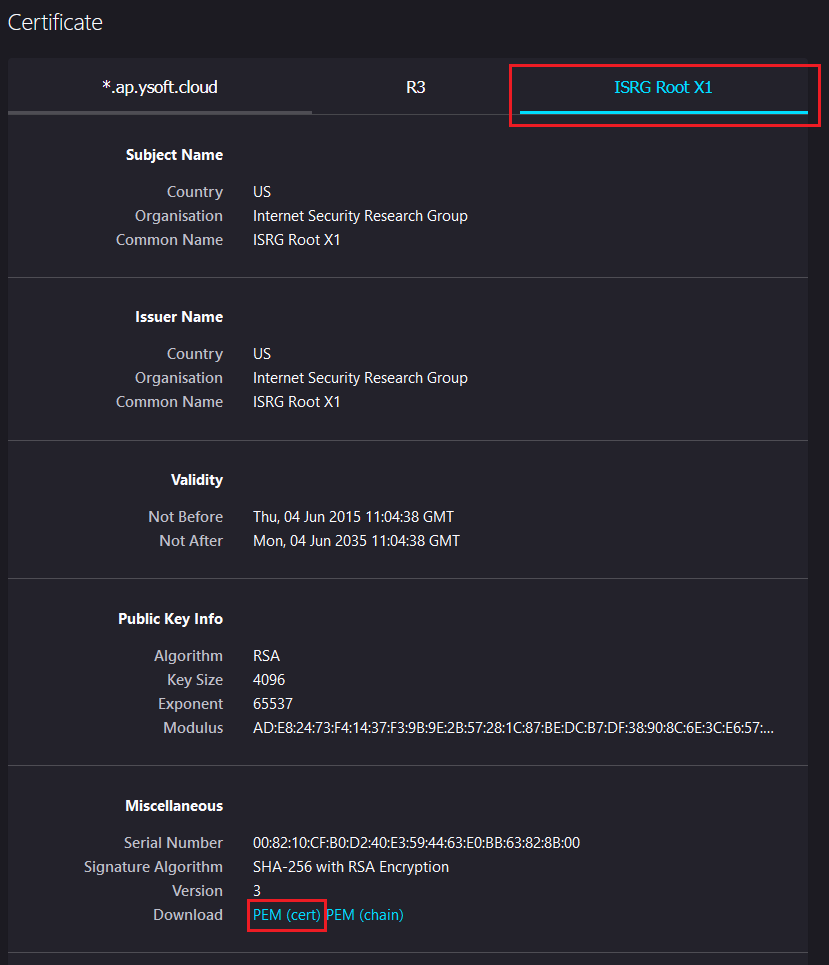Click the Subject Name common name value

[297, 240]
